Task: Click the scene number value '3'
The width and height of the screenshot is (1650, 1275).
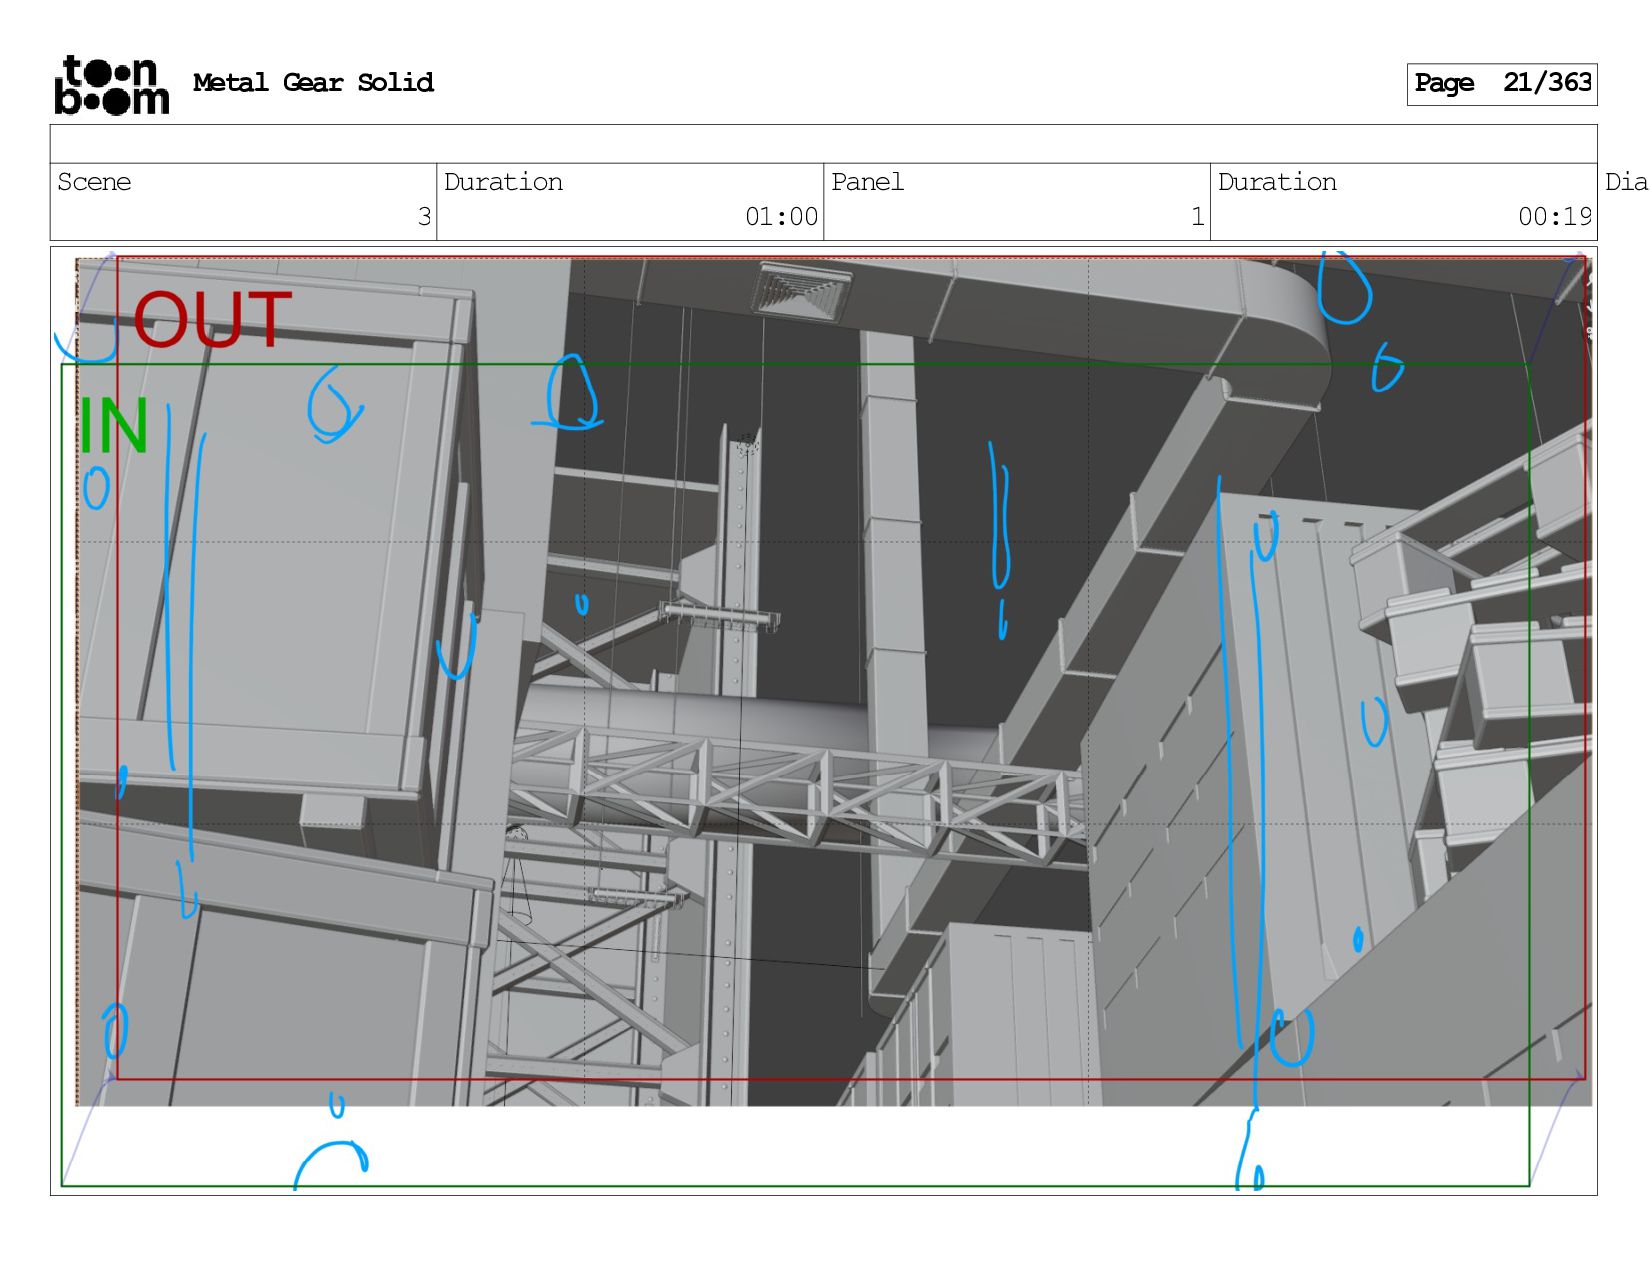Action: pos(424,217)
